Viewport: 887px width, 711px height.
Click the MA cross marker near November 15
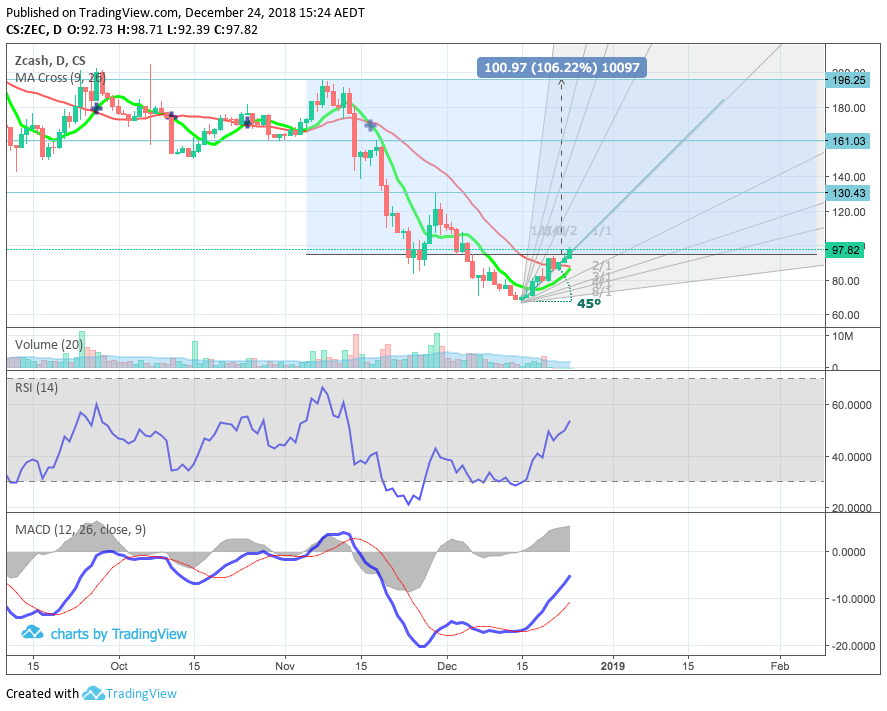pos(371,125)
